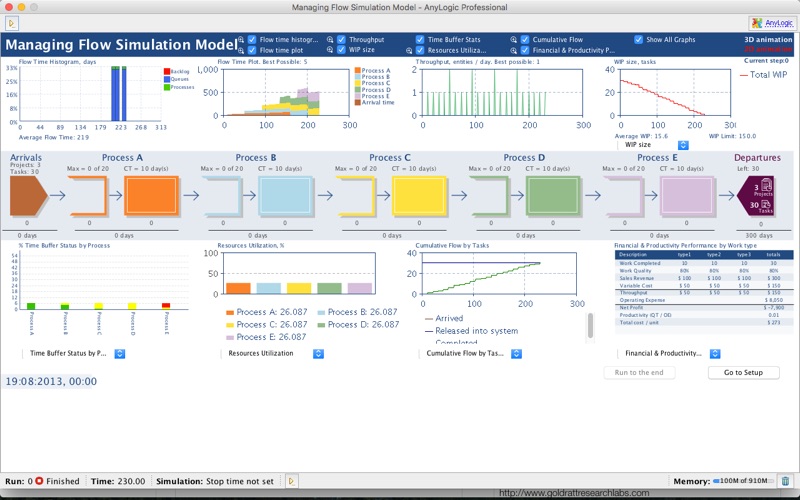The image size is (800, 500).
Task: Toggle the Cumulative Flow checkbox
Action: [x=525, y=39]
